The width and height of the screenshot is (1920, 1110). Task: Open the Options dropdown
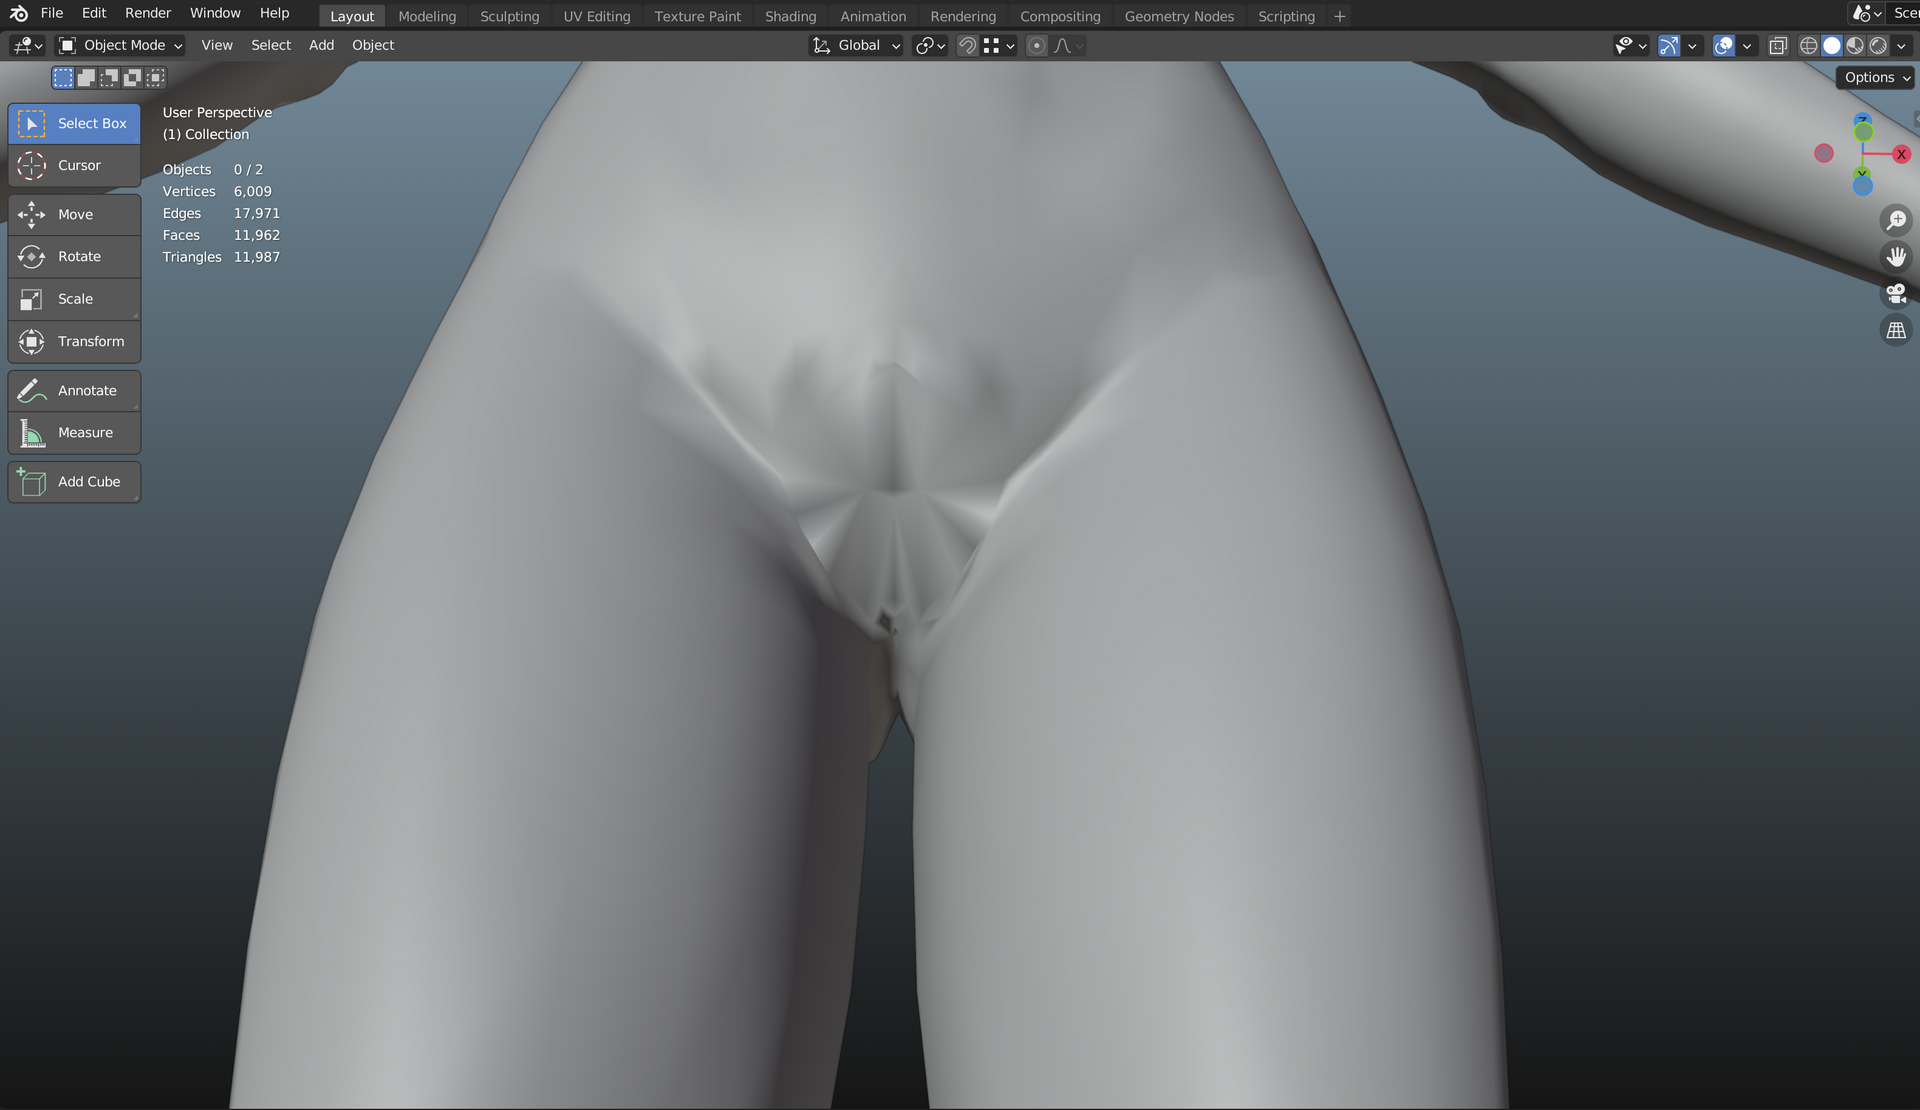coord(1876,78)
